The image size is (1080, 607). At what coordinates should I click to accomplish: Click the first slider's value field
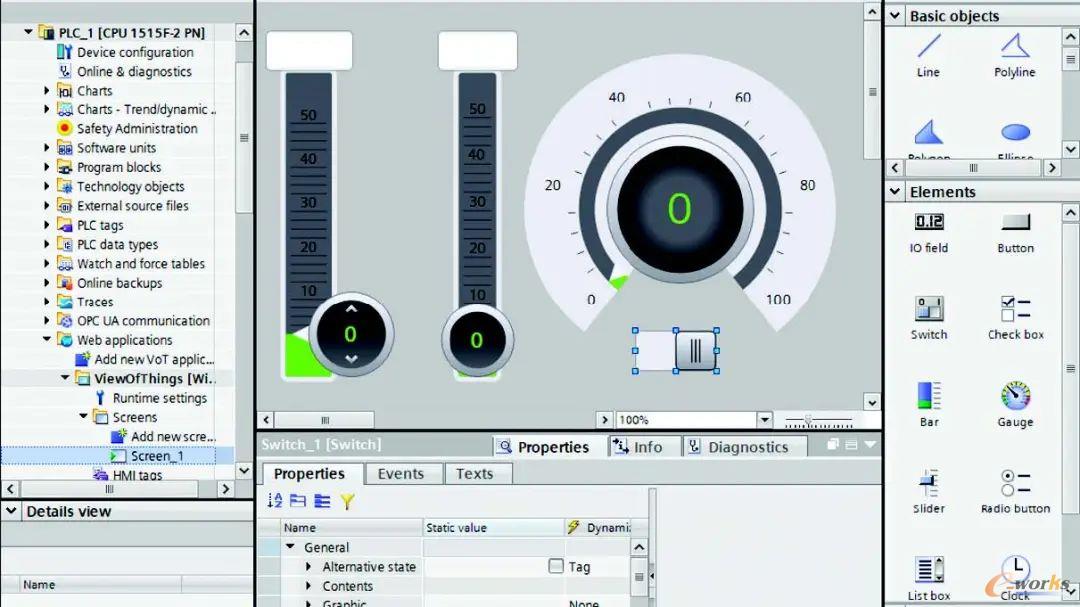point(309,50)
